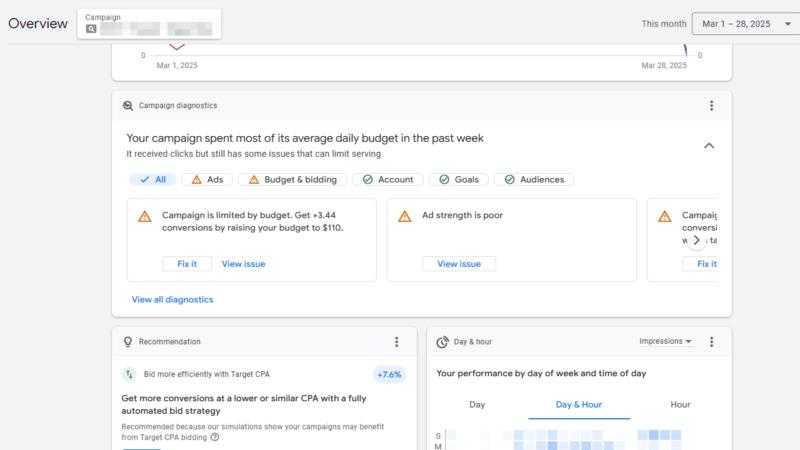Open View all diagnostics link
The width and height of the screenshot is (800, 450).
(x=172, y=299)
